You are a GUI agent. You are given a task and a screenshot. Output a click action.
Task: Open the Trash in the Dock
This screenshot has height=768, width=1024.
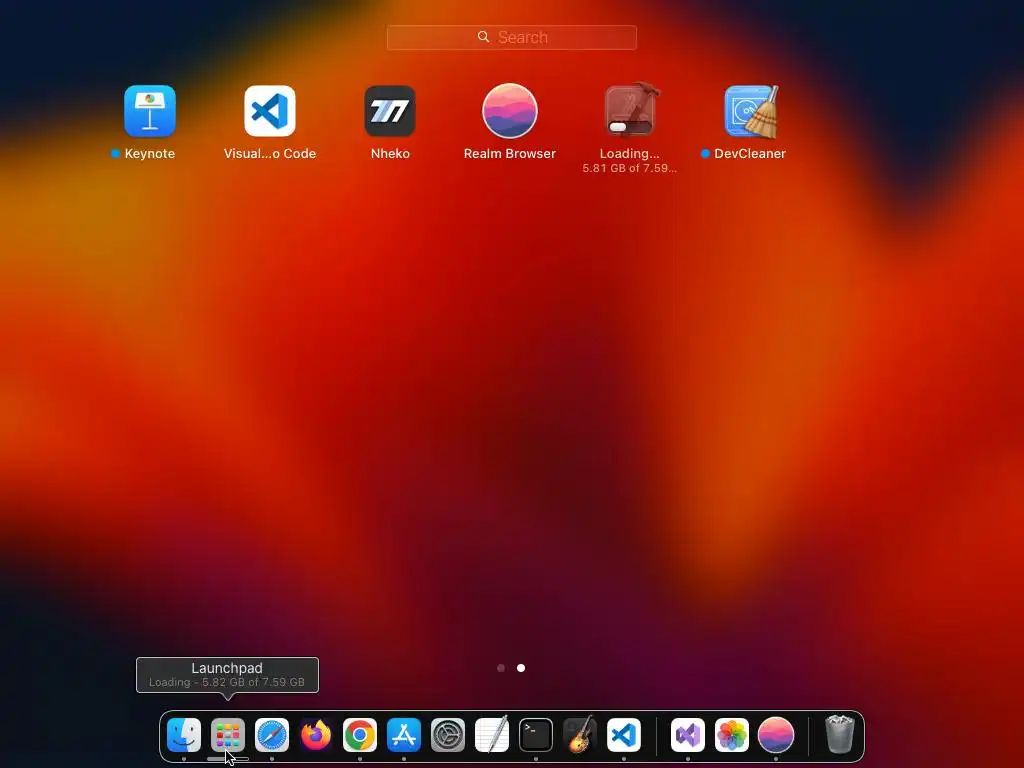pos(840,734)
